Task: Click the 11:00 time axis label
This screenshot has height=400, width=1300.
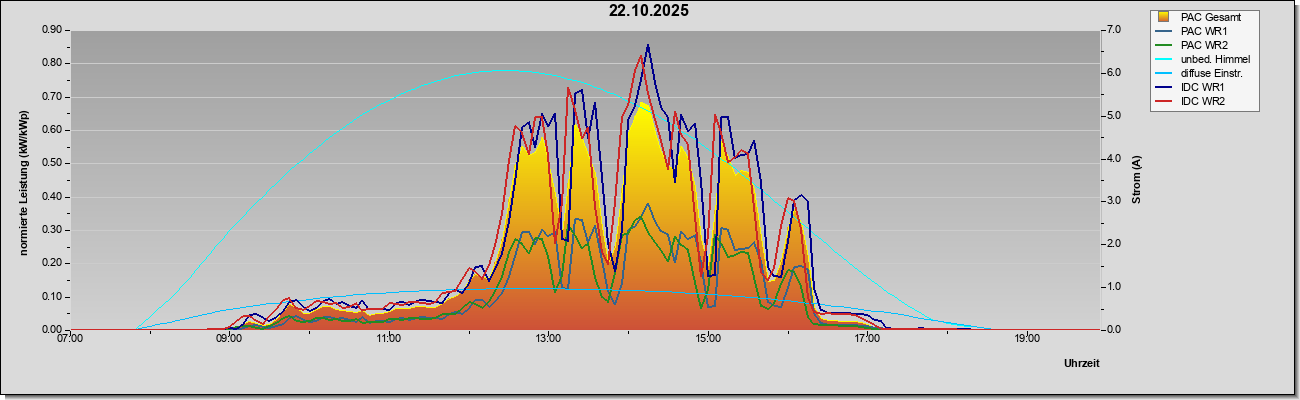Action: (389, 338)
